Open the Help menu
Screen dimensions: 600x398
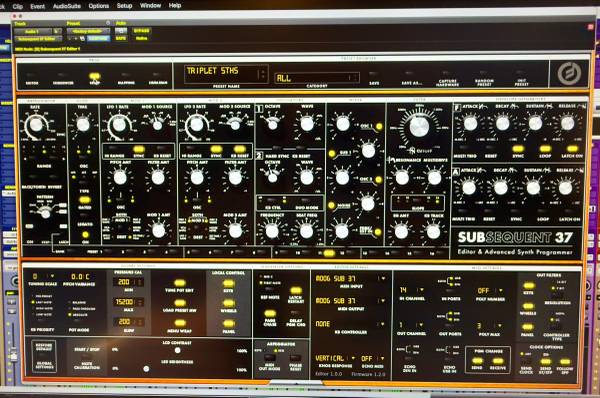click(175, 6)
